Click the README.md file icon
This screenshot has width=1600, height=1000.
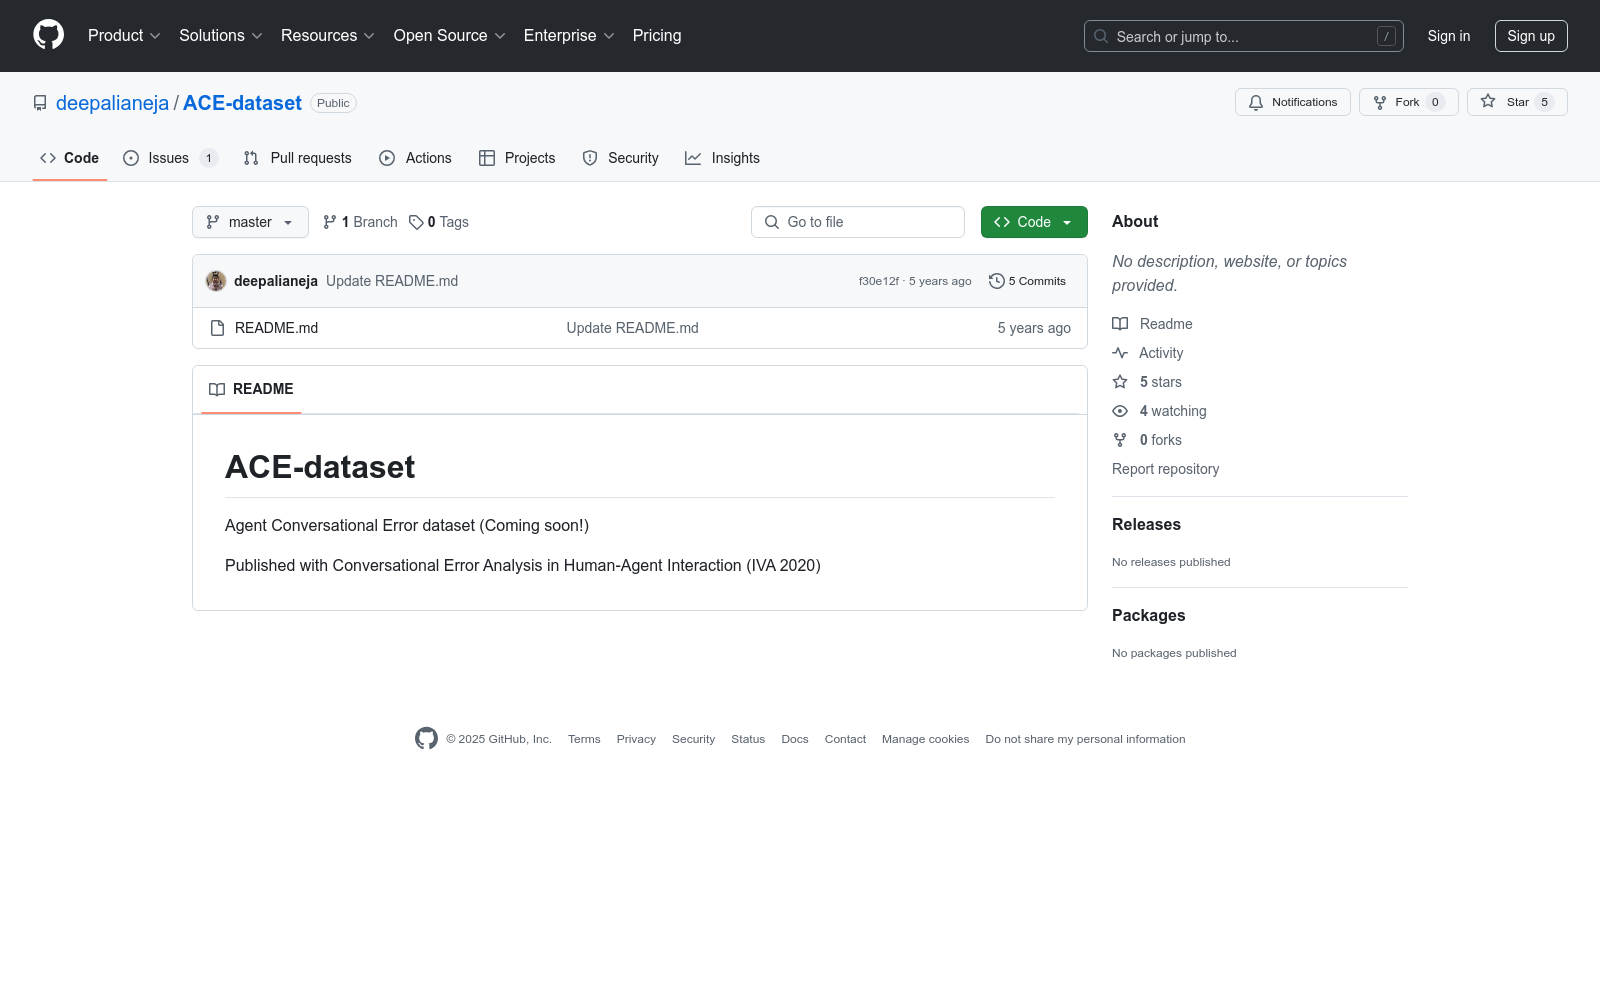coord(217,328)
